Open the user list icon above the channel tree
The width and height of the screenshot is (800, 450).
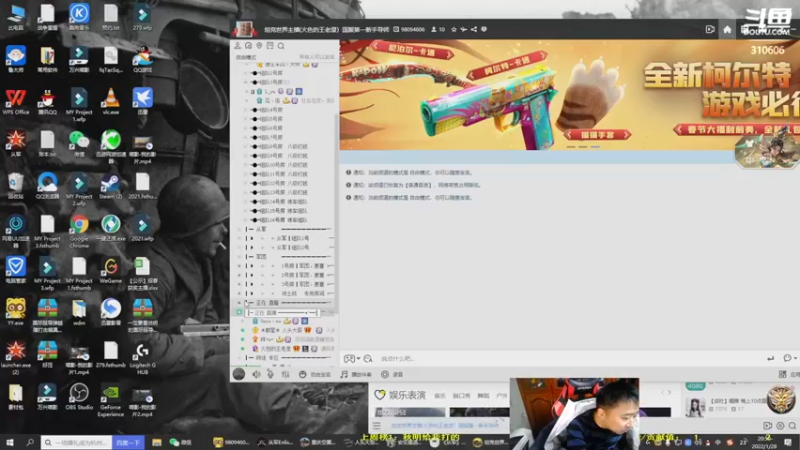pos(238,46)
